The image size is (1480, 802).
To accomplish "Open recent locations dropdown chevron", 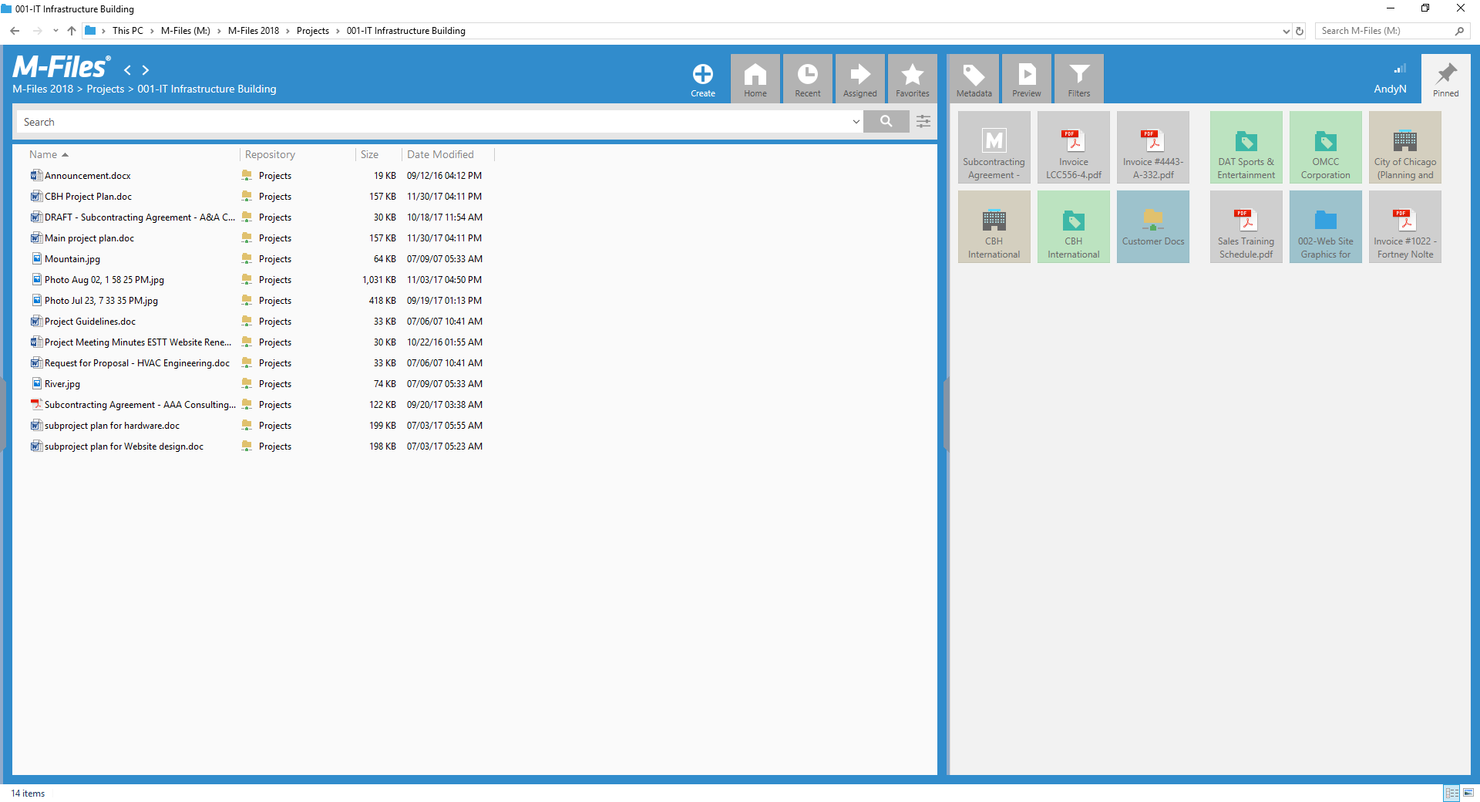I will [x=55, y=31].
